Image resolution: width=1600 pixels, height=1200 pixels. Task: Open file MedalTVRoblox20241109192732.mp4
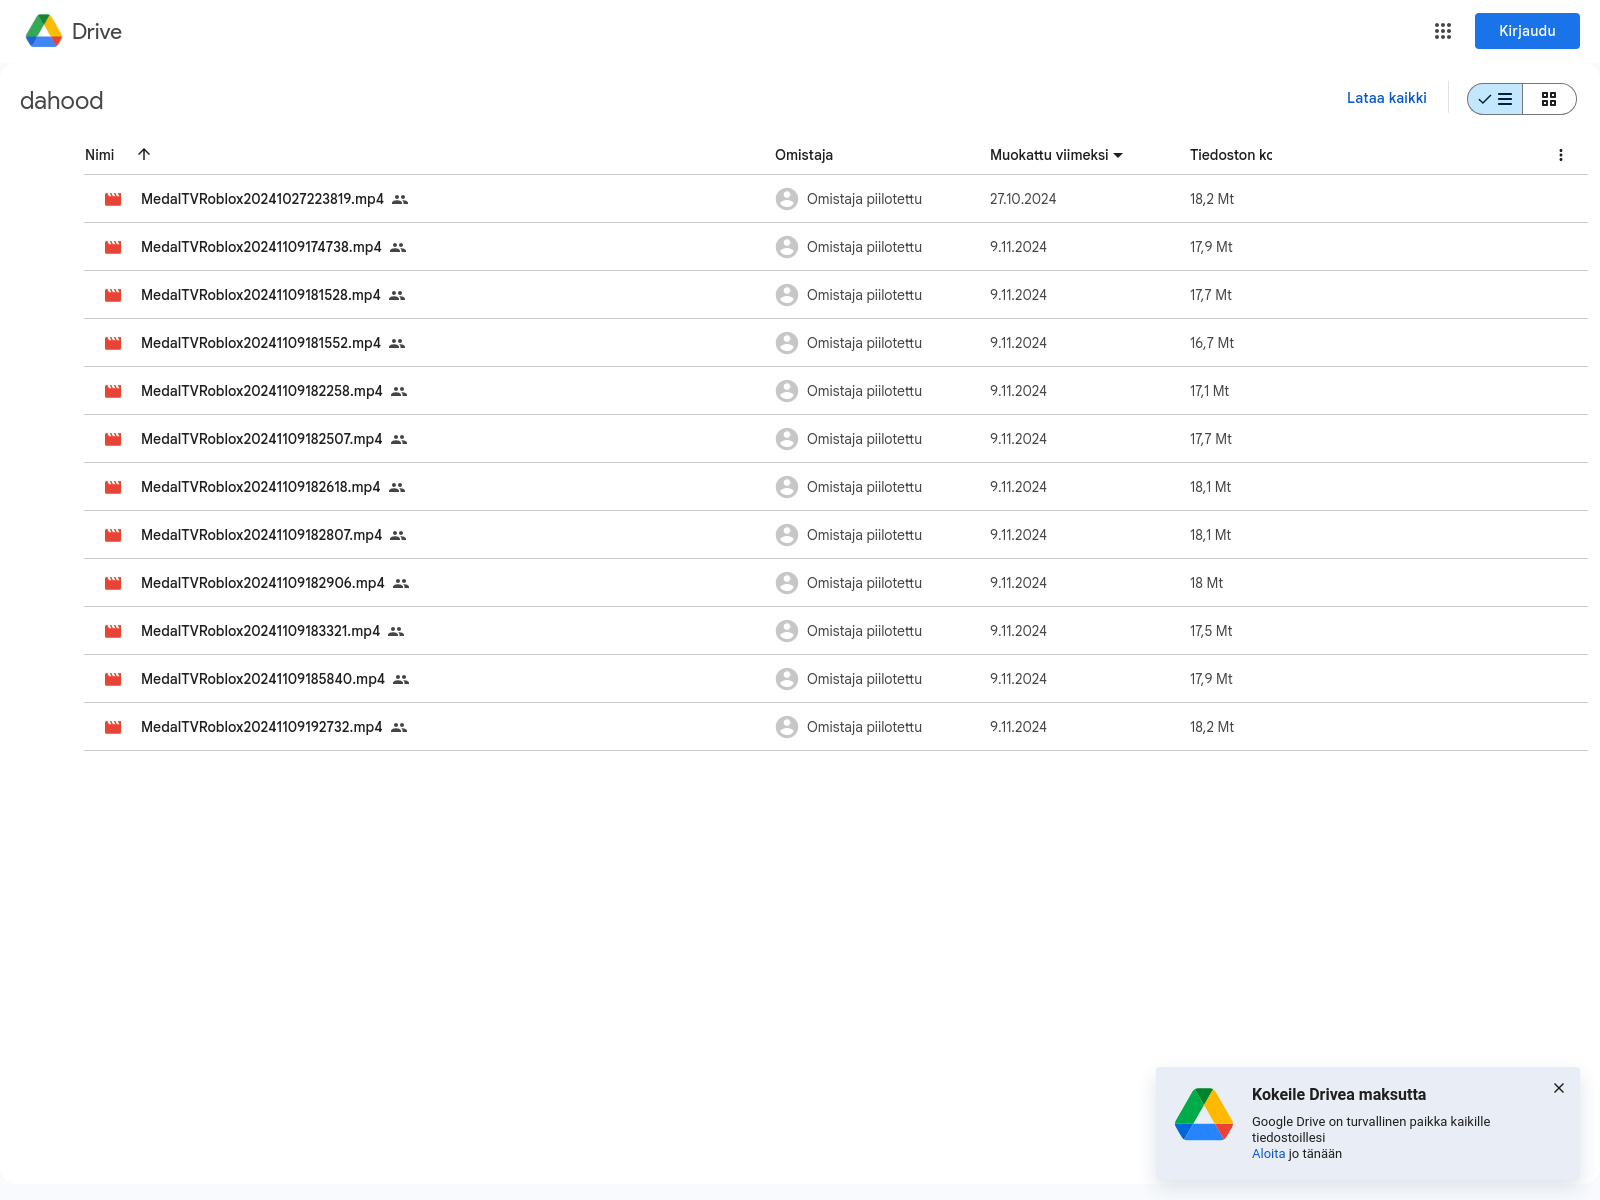click(x=261, y=727)
